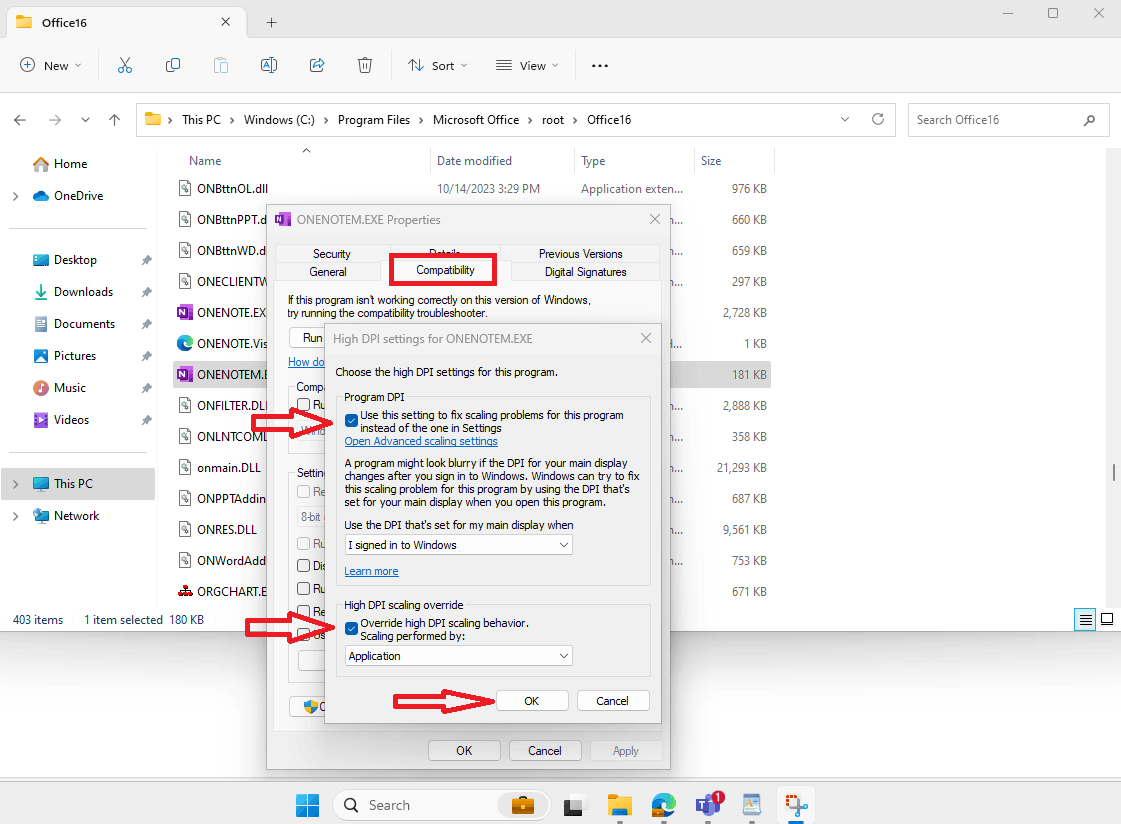Click OK in High DPI settings dialog
The image size is (1121, 824).
click(x=532, y=700)
